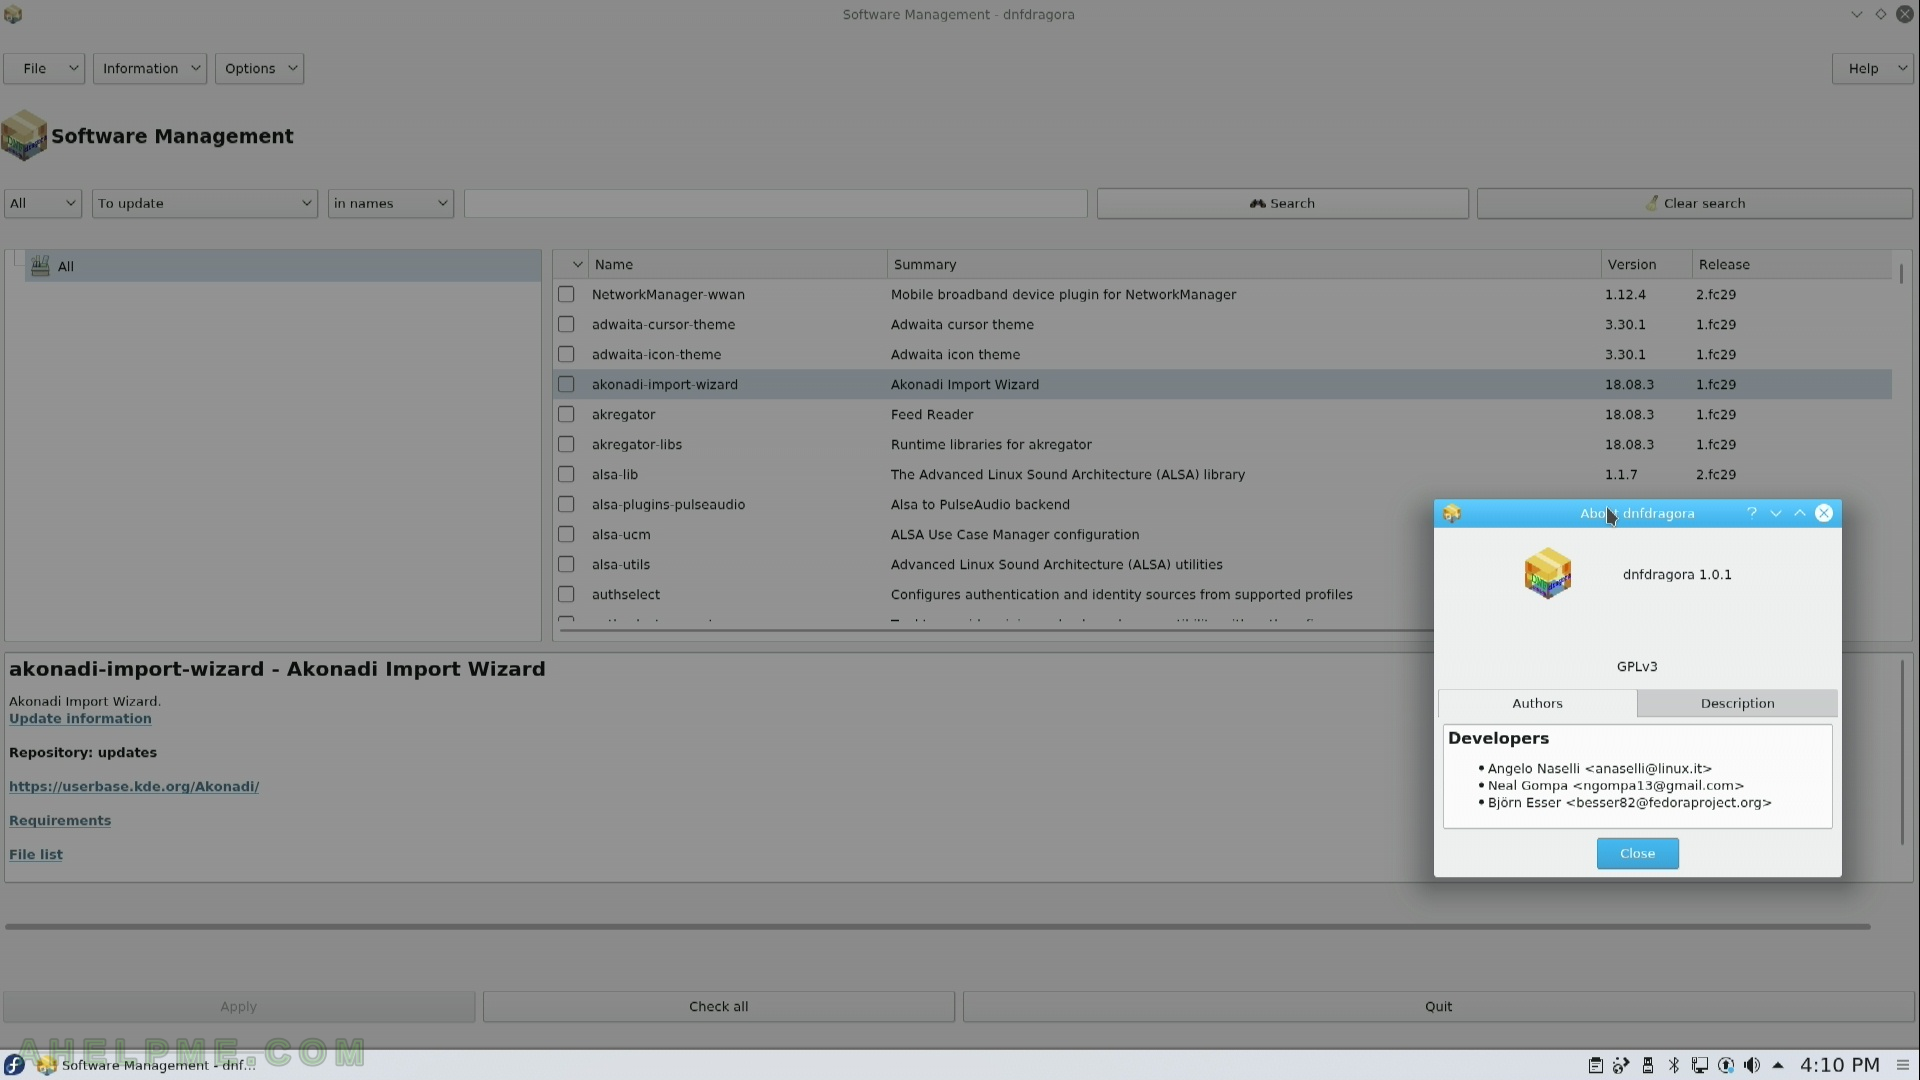
Task: Click the dnfdragora logo in the About dialog
Action: click(x=1547, y=574)
